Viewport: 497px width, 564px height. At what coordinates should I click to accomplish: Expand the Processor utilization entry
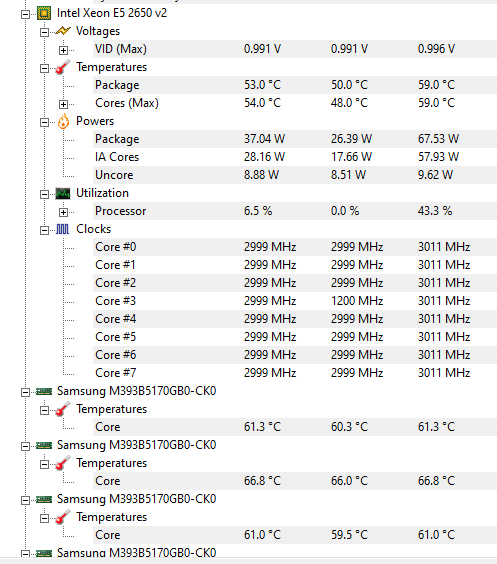[63, 212]
